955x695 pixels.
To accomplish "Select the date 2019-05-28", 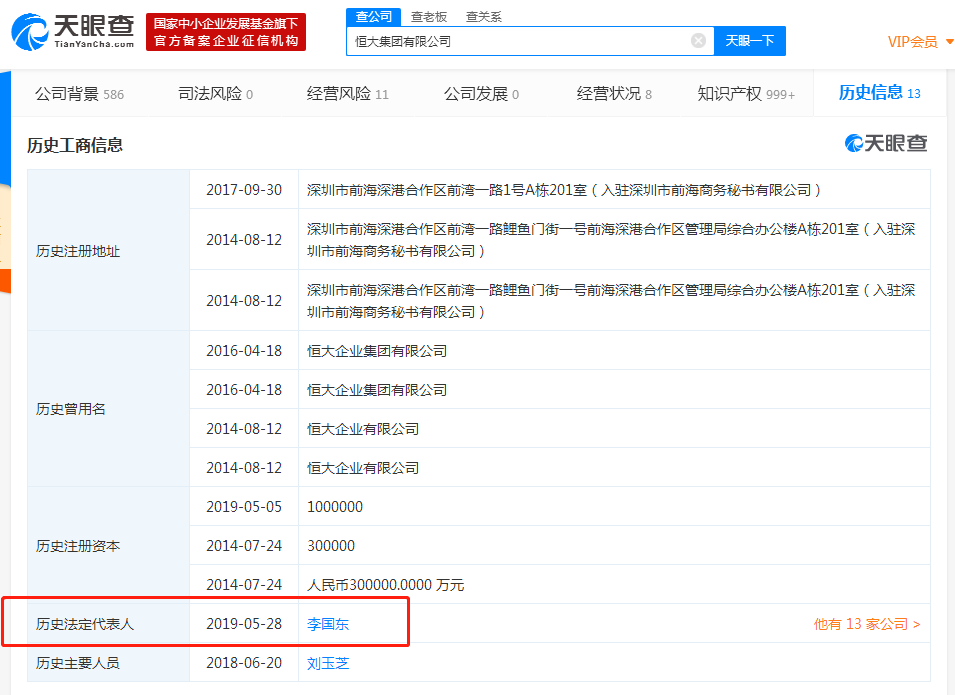I will (x=244, y=624).
